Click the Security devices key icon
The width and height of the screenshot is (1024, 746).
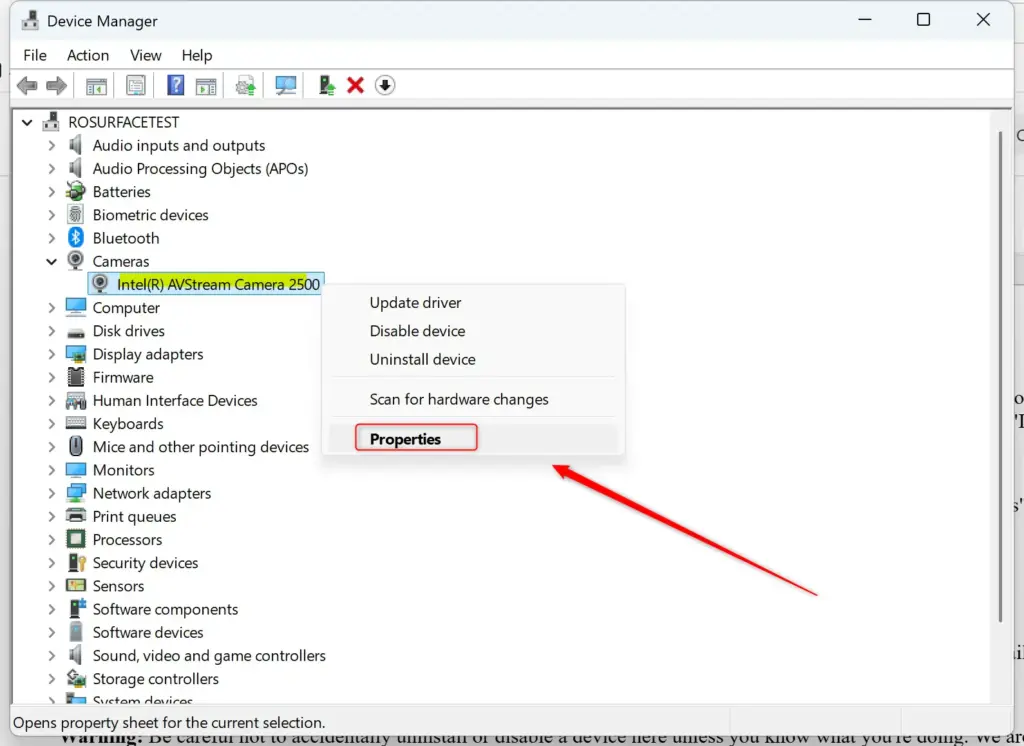pyautogui.click(x=76, y=562)
